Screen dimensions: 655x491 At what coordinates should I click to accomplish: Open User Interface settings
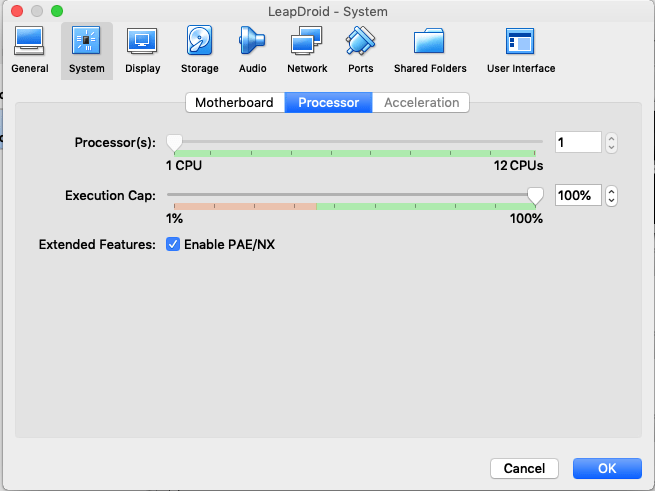(x=520, y=49)
